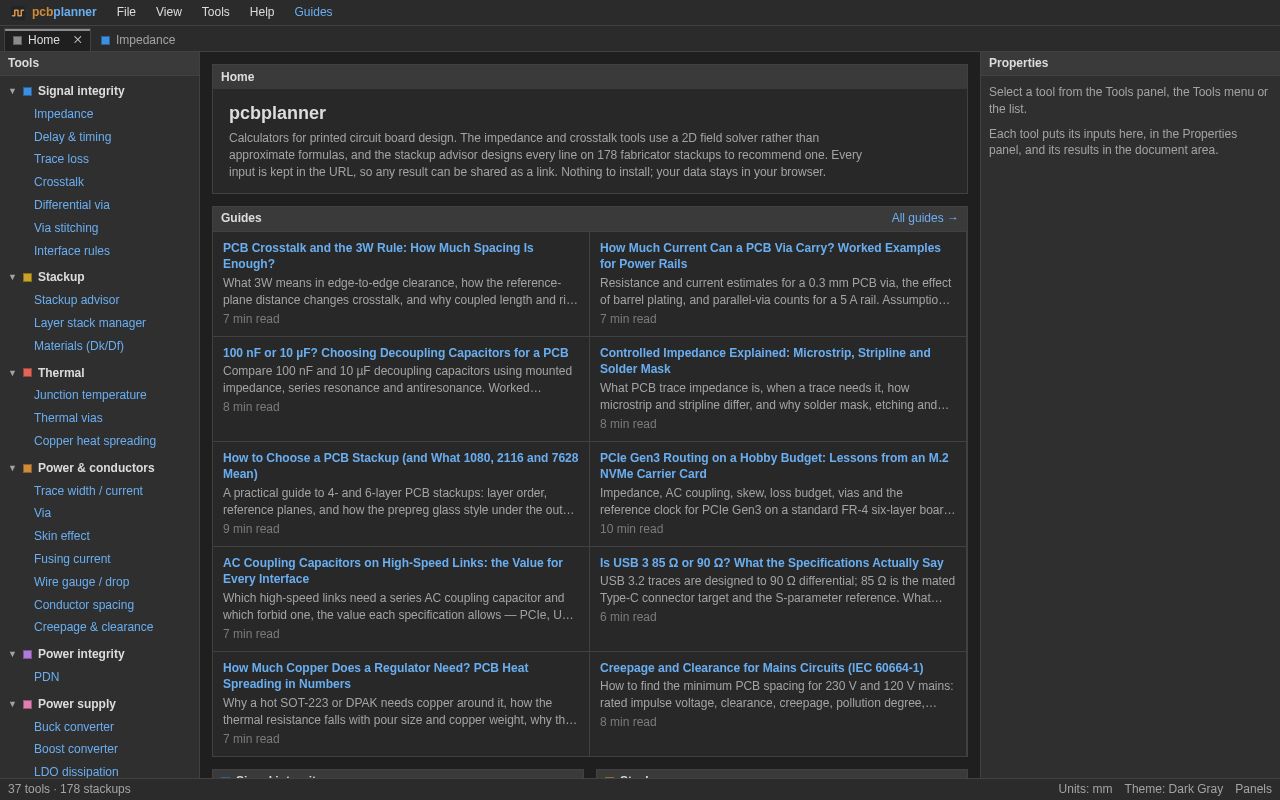The height and width of the screenshot is (800, 1280).
Task: Open the Is USB 3 85 Ω or 90 Ω guide
Action: point(772,563)
